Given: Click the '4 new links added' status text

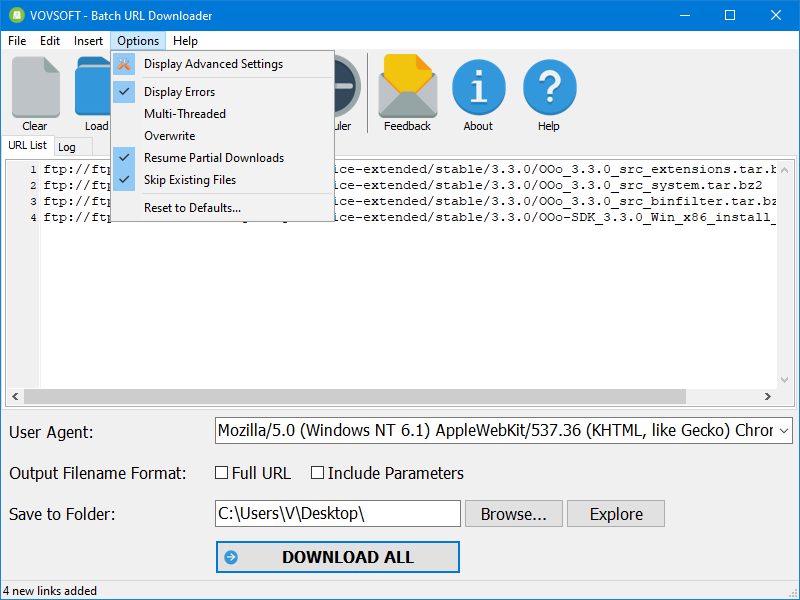Looking at the screenshot, I should tap(50, 591).
